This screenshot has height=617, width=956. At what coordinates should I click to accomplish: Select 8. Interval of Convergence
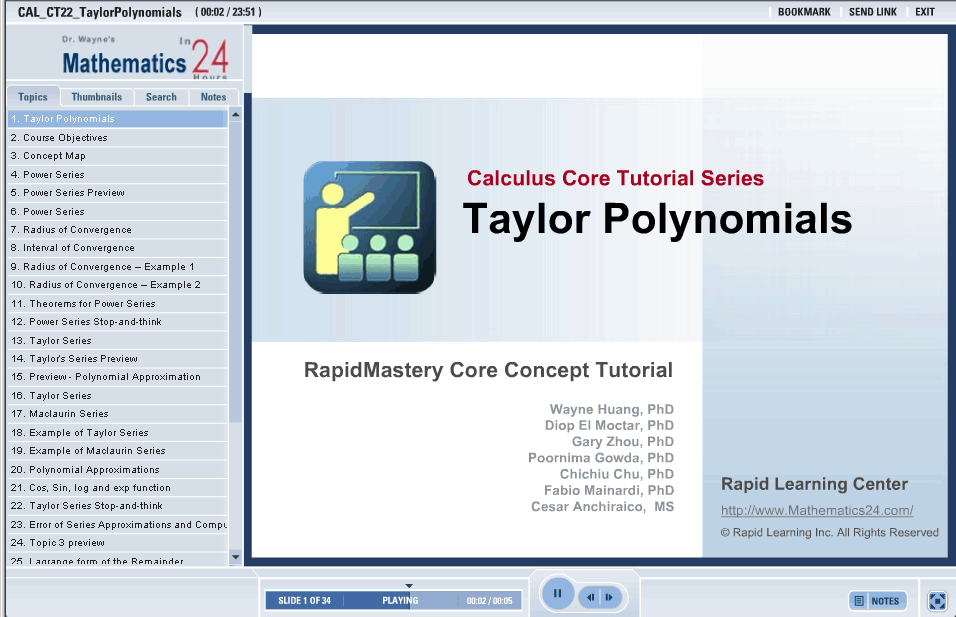click(117, 248)
